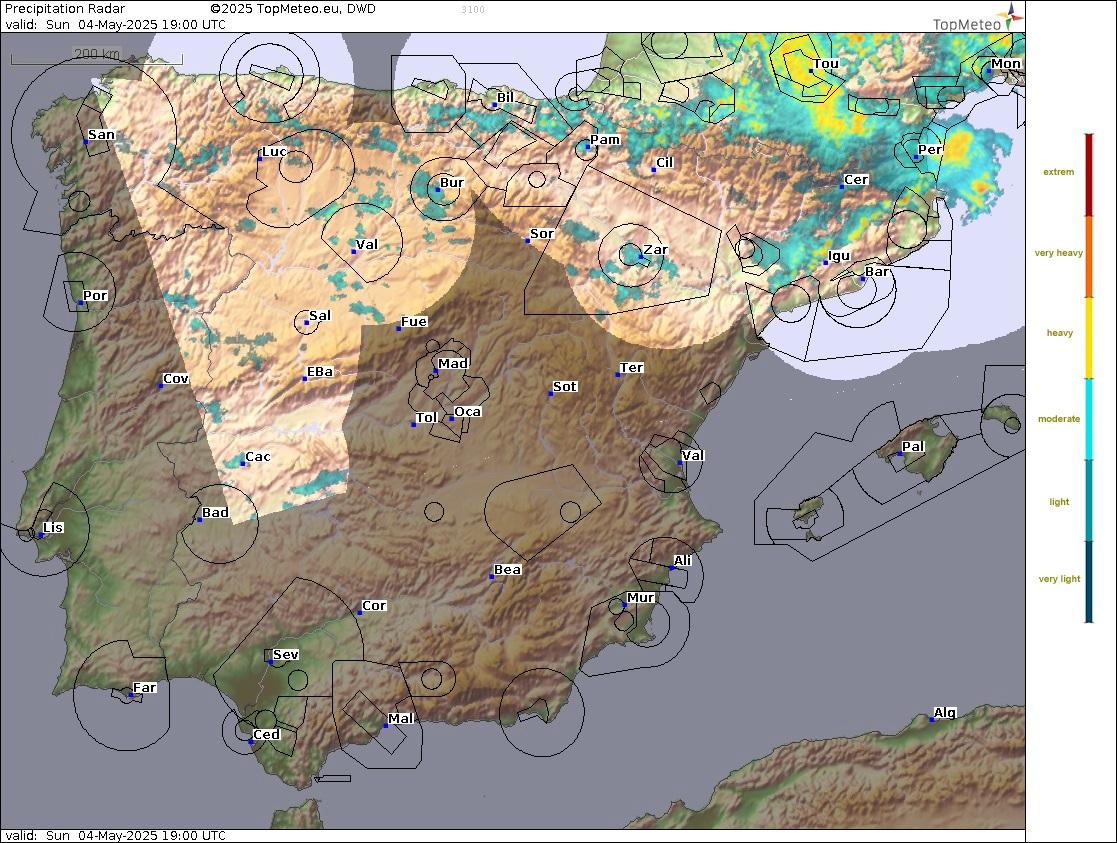Select the 'Val' Valladolid station label

[x=367, y=244]
